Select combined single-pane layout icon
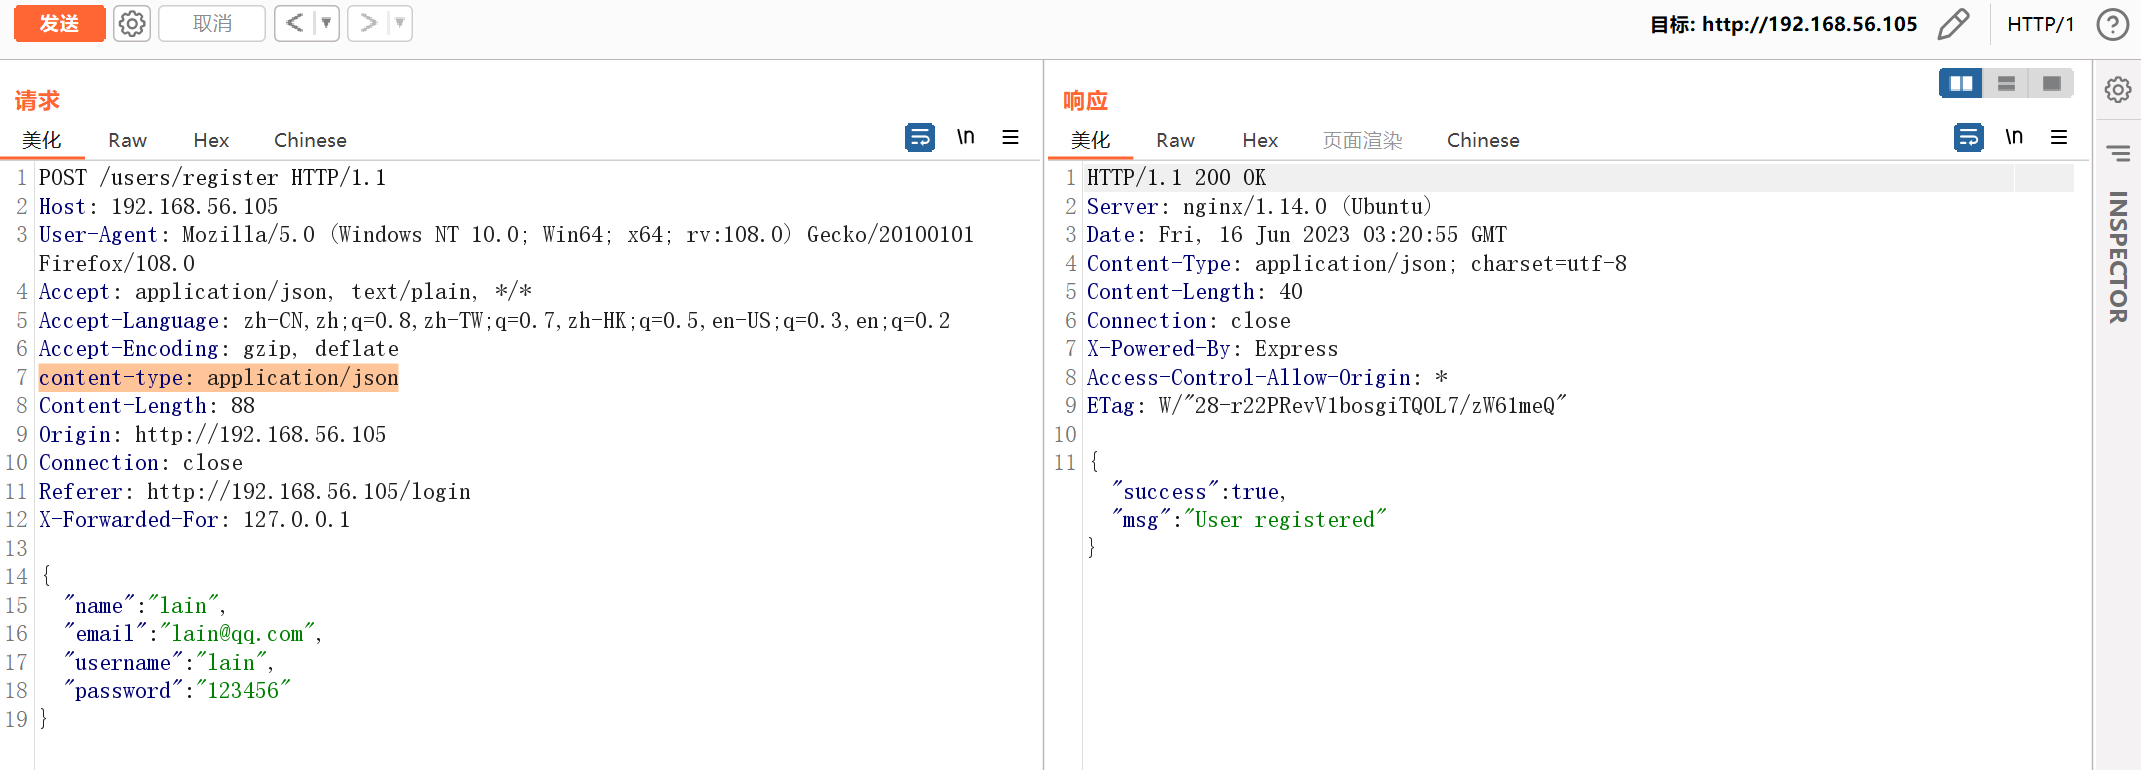 tap(2051, 83)
